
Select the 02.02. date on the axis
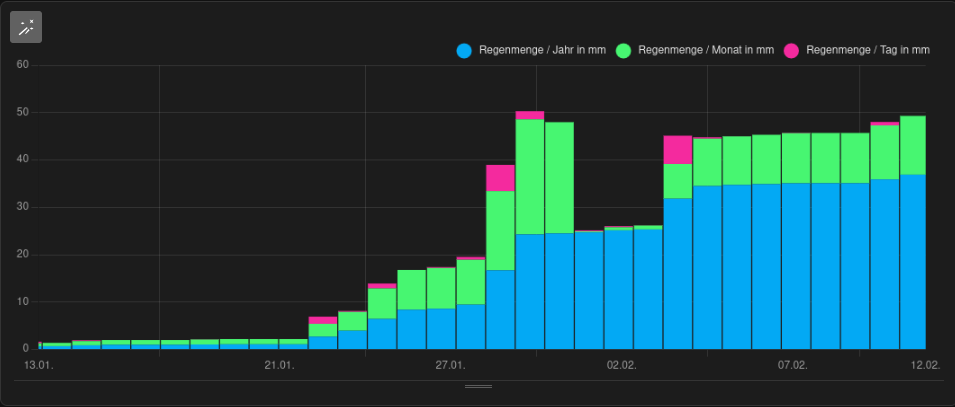621,366
